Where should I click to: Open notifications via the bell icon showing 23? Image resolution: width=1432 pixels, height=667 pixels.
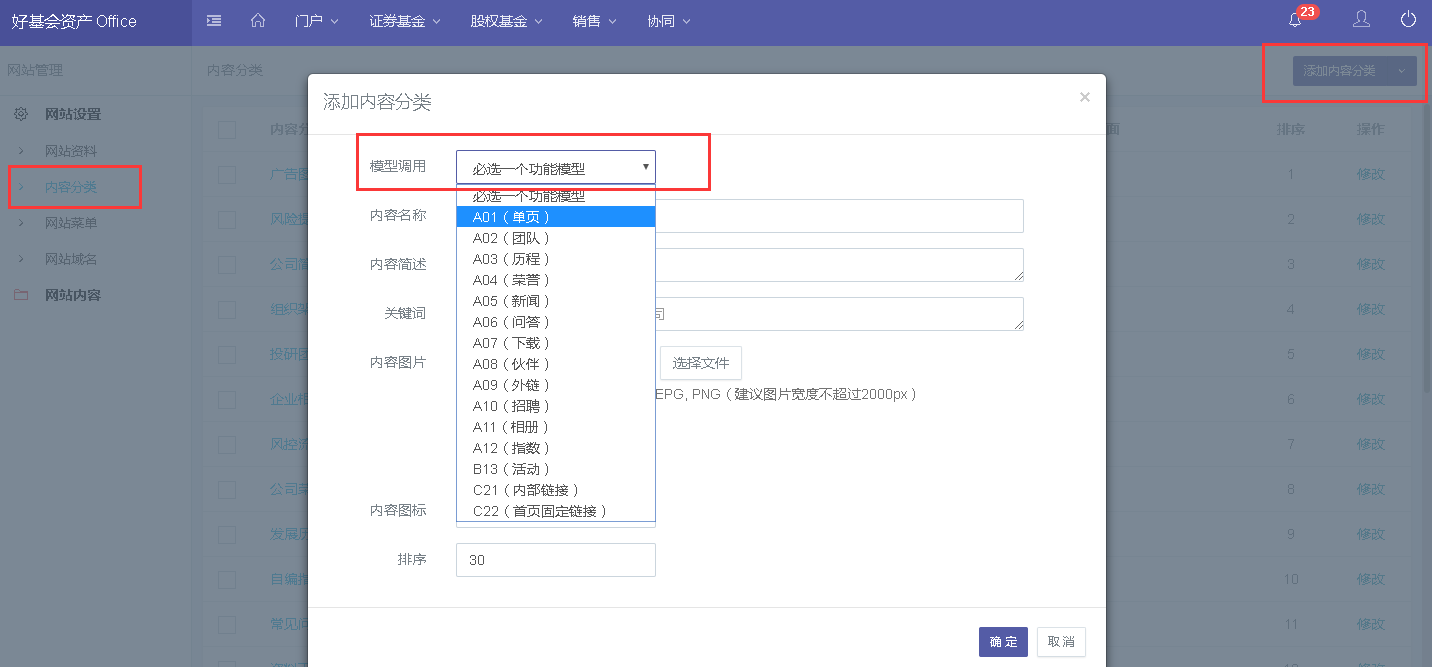coord(1293,19)
